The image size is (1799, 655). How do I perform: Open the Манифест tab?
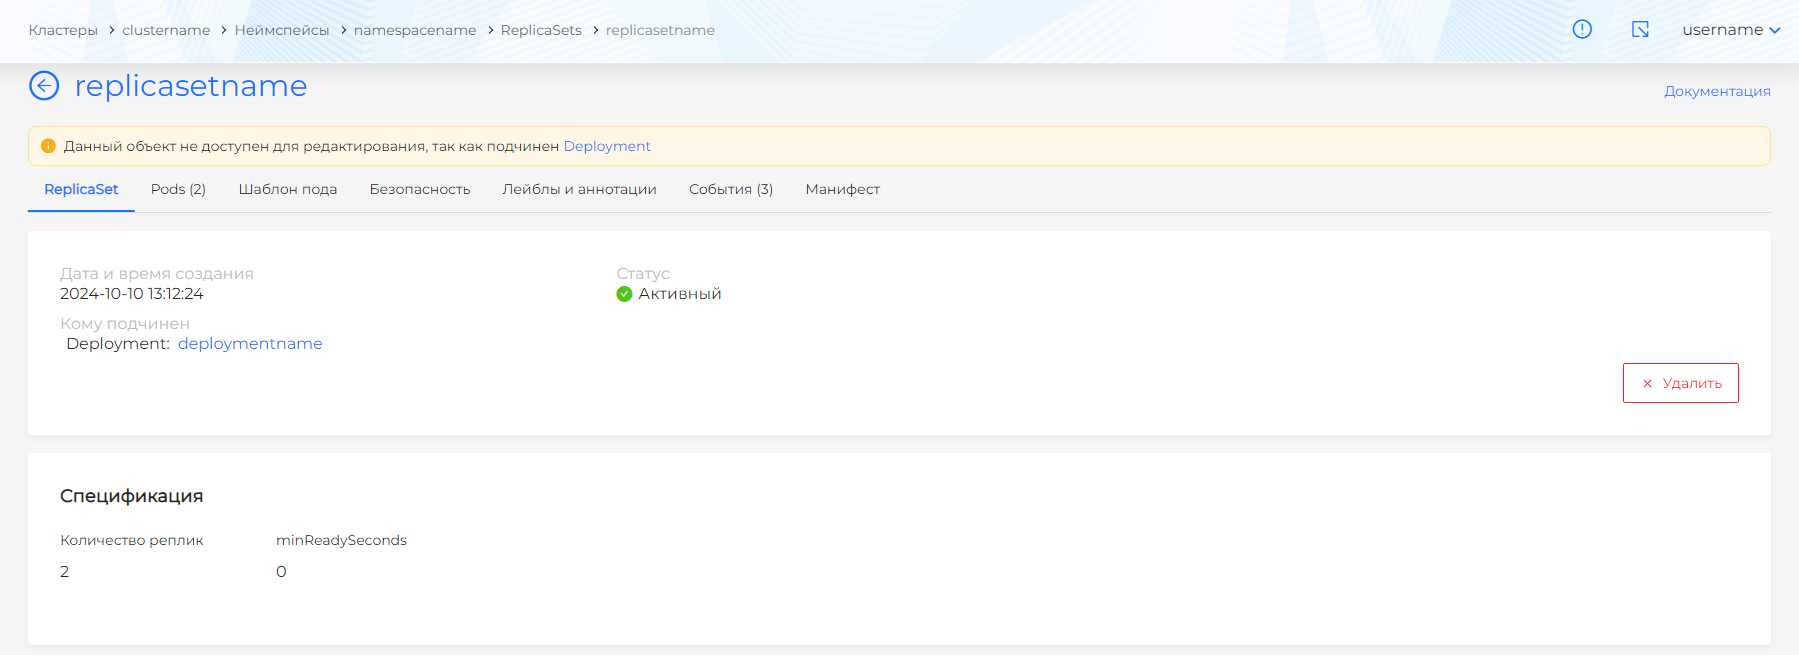(x=842, y=189)
